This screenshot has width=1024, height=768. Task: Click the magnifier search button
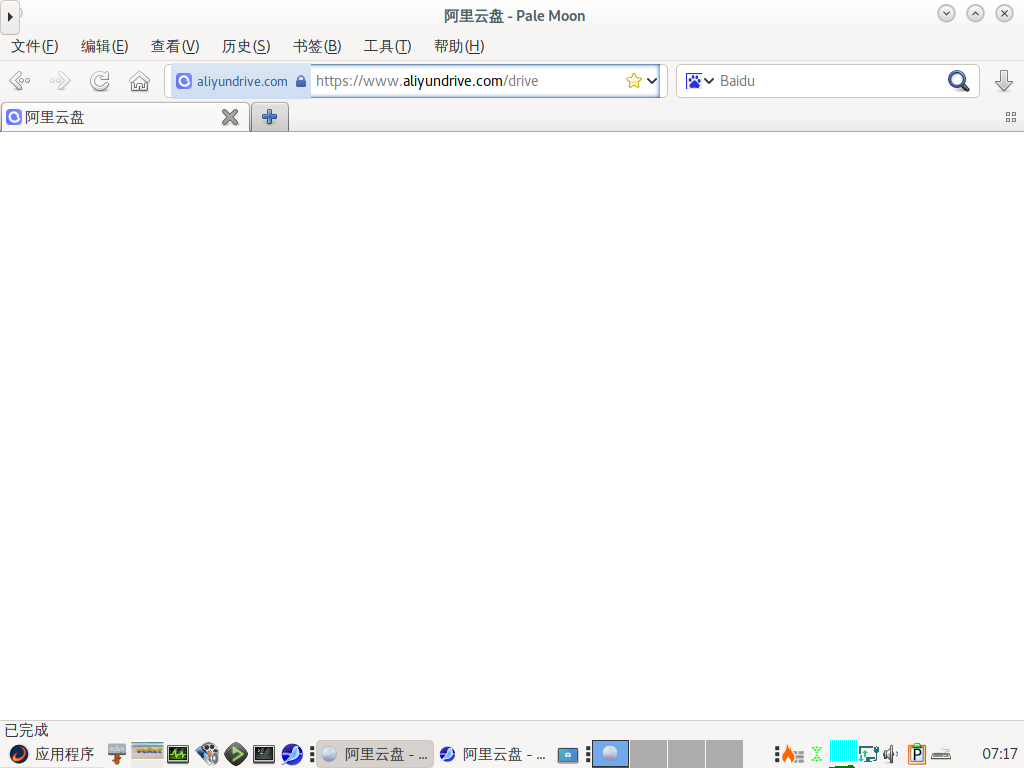click(x=958, y=81)
